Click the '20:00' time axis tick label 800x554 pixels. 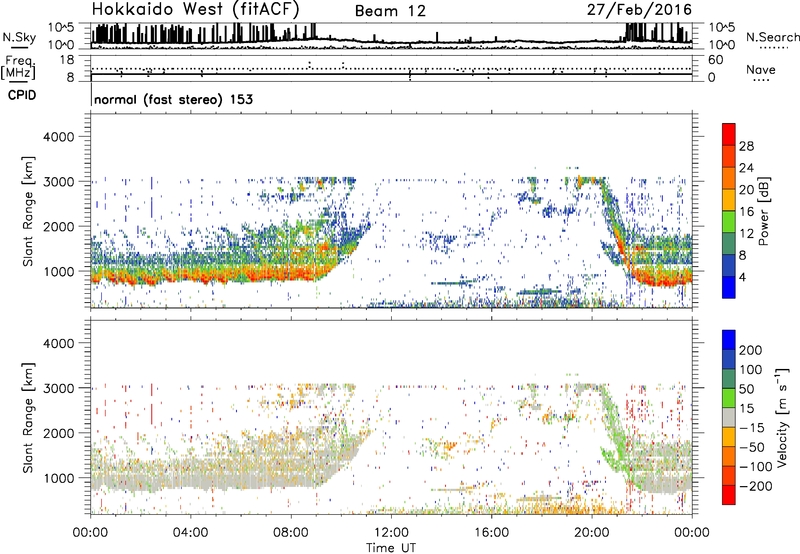click(592, 533)
